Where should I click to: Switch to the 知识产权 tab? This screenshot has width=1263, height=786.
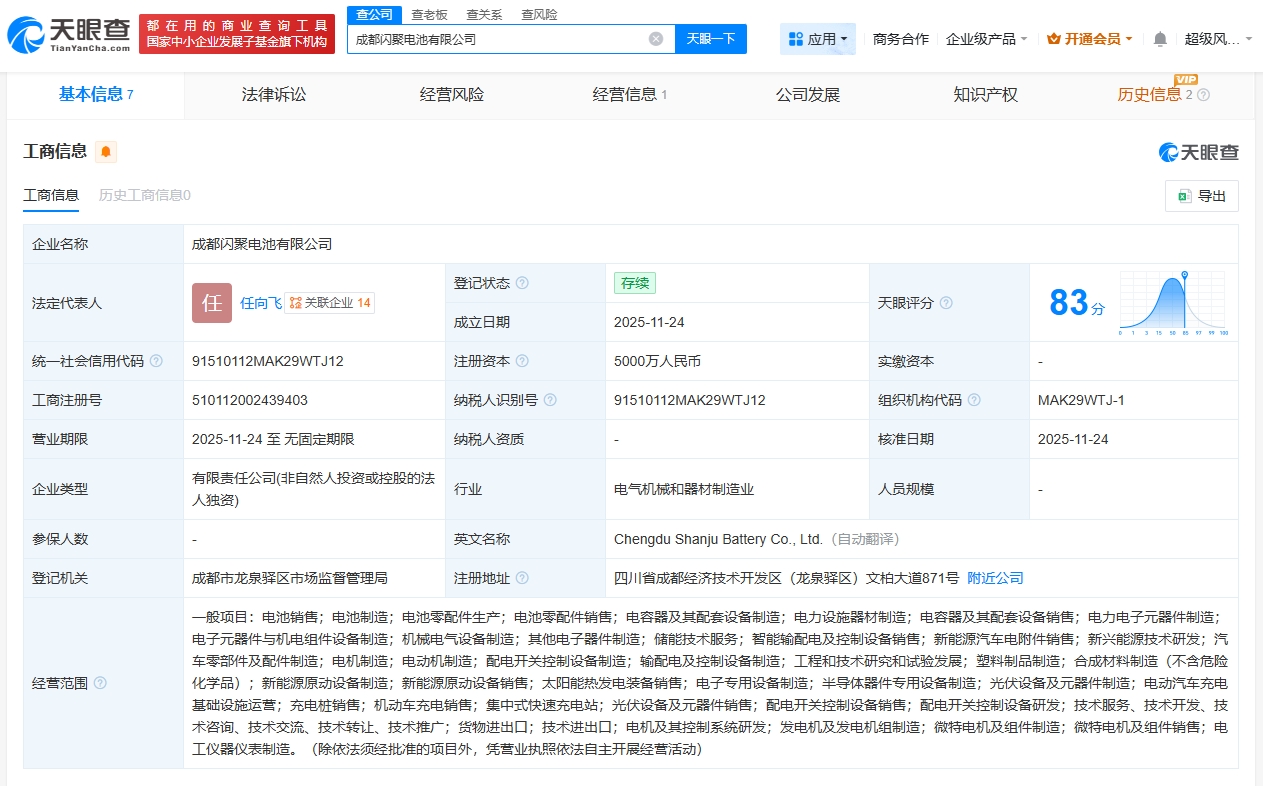[x=985, y=95]
